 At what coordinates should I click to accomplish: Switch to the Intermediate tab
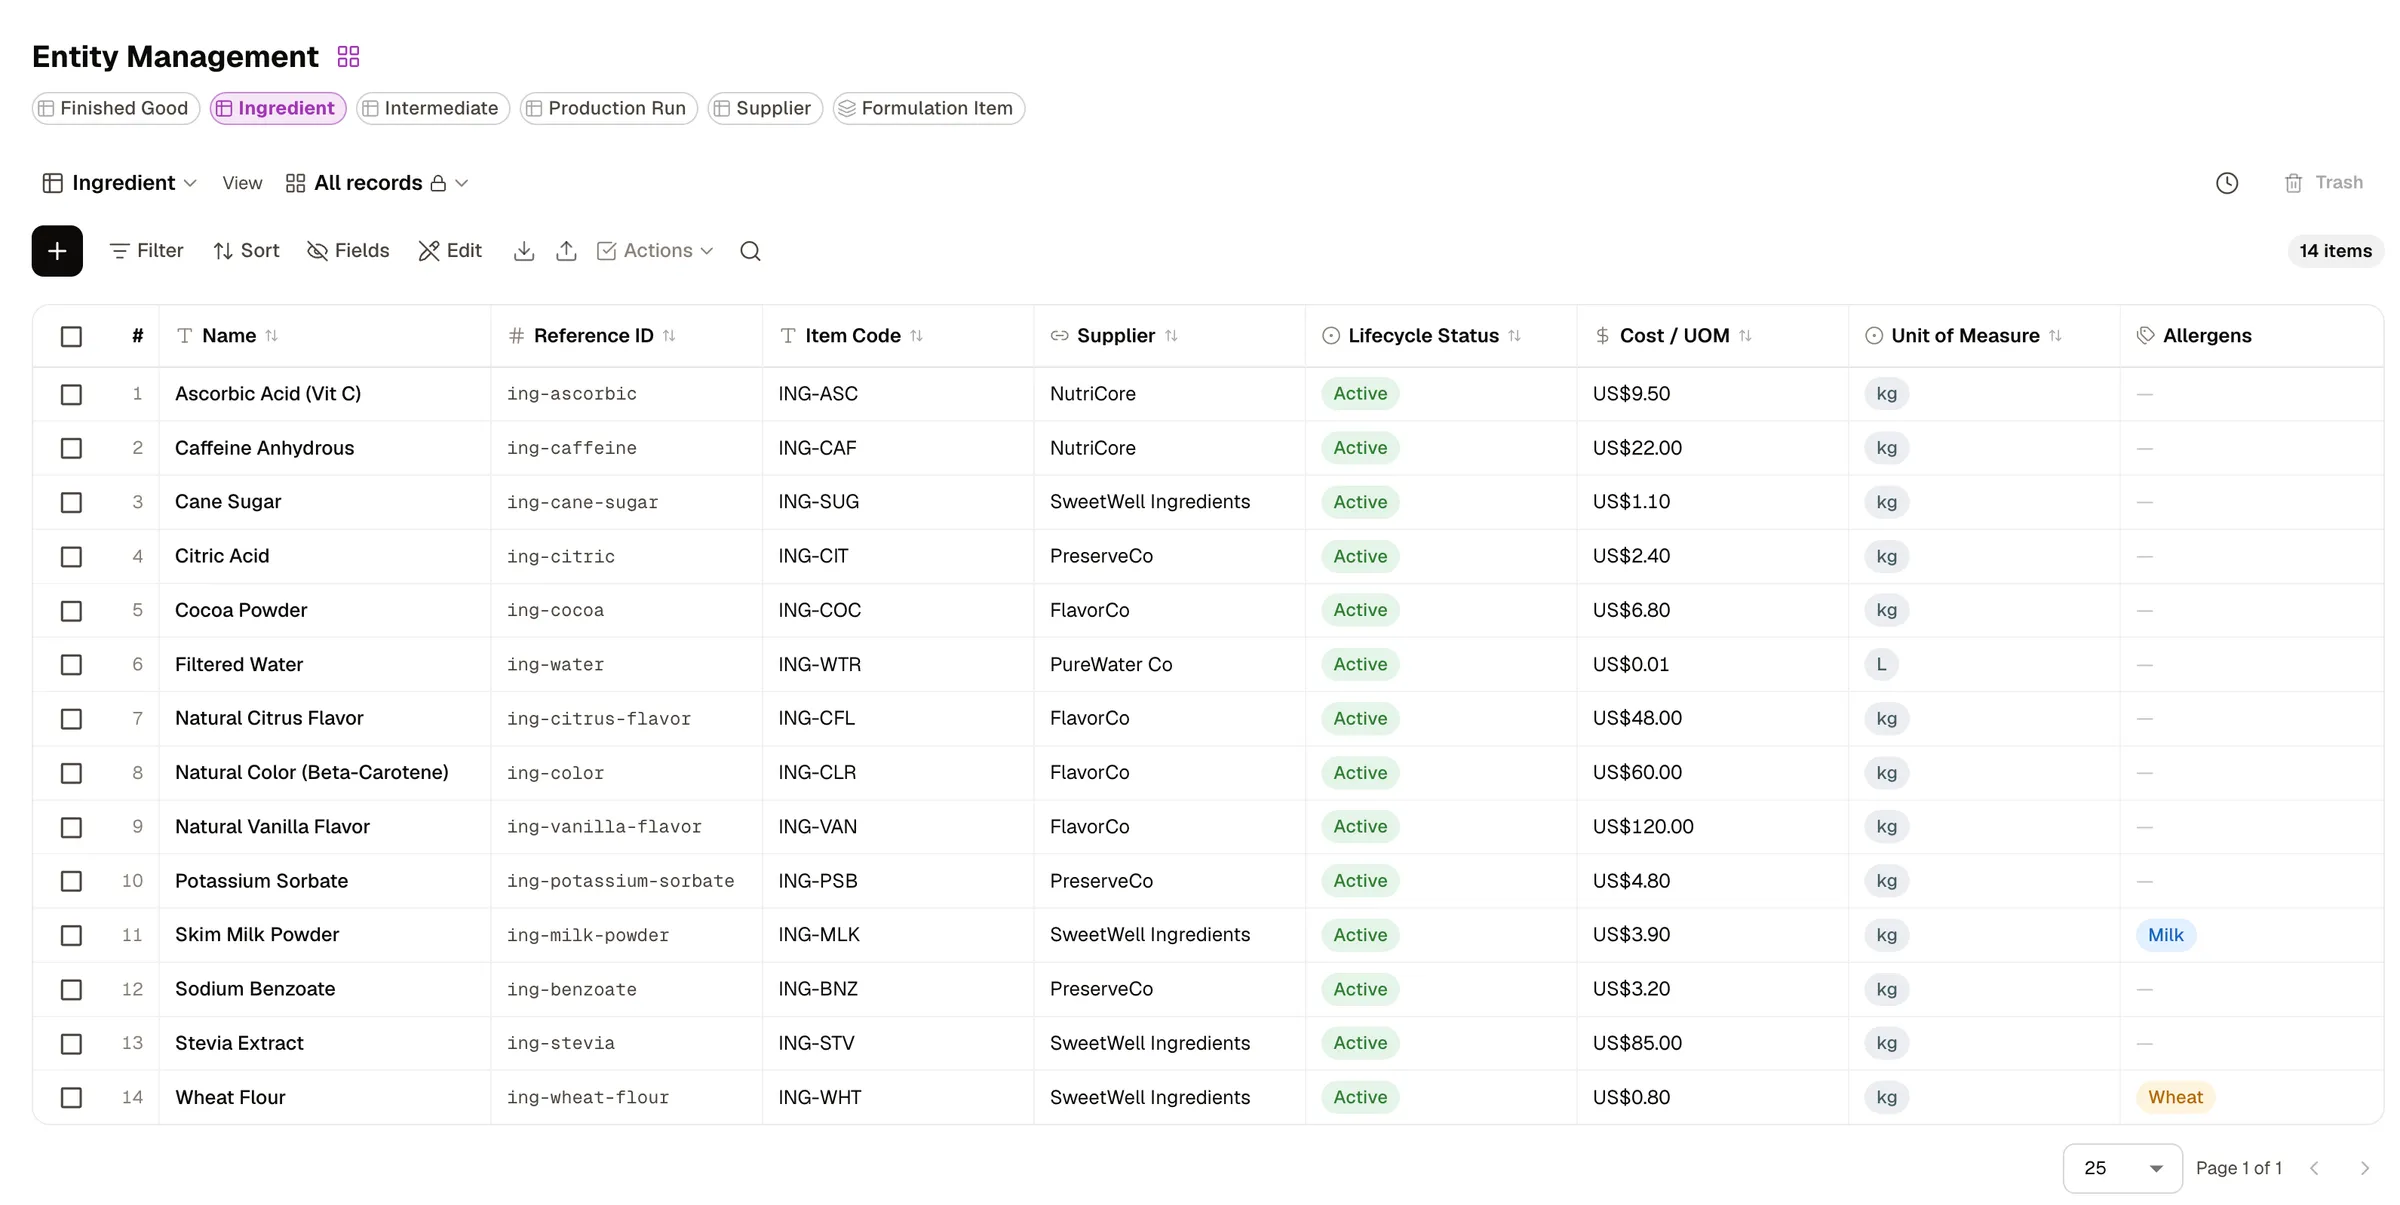coord(433,108)
